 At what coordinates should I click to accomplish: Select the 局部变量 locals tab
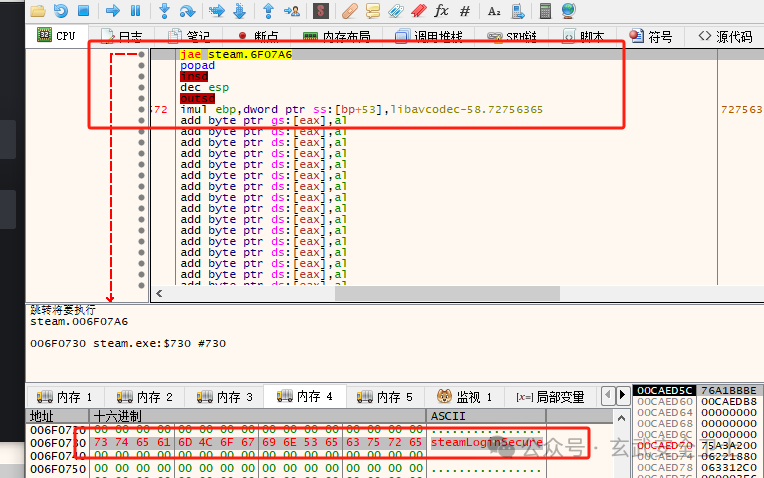pyautogui.click(x=551, y=397)
